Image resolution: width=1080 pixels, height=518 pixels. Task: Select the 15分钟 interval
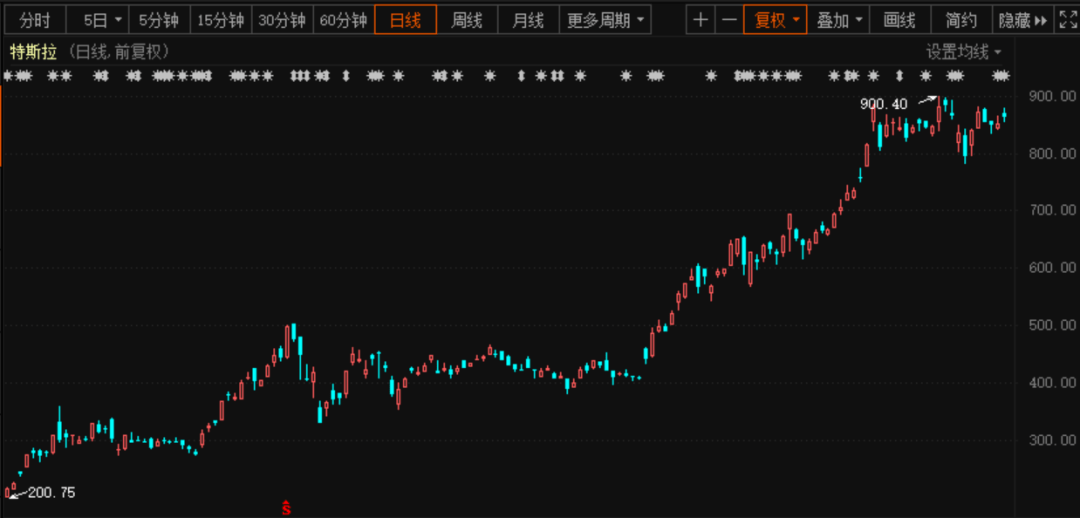point(221,20)
